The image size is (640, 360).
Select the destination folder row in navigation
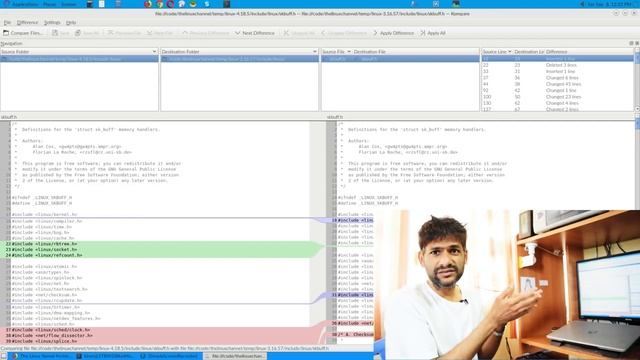(239, 59)
